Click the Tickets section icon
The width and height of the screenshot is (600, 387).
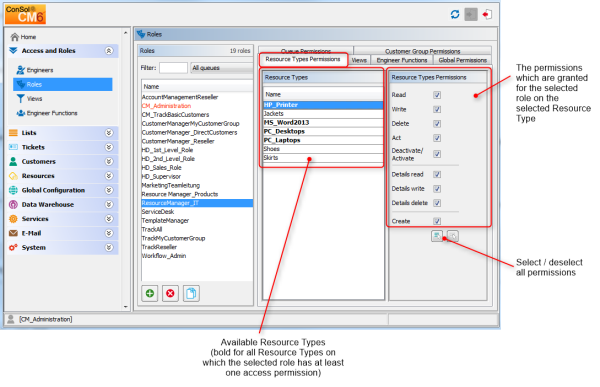tap(13, 147)
